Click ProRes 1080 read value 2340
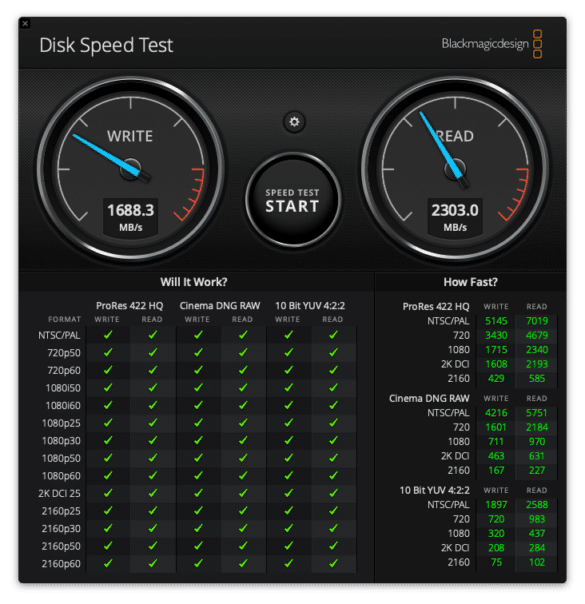This screenshot has width=585, height=604. point(537,350)
